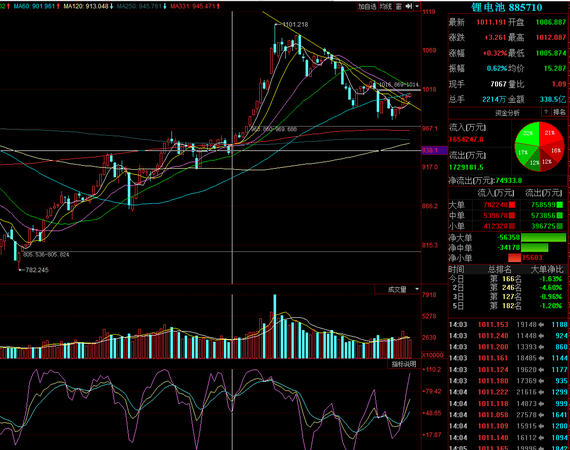The height and width of the screenshot is (450, 570).
Task: Click the 加自选 add-to-watchlist button
Action: coord(367,7)
